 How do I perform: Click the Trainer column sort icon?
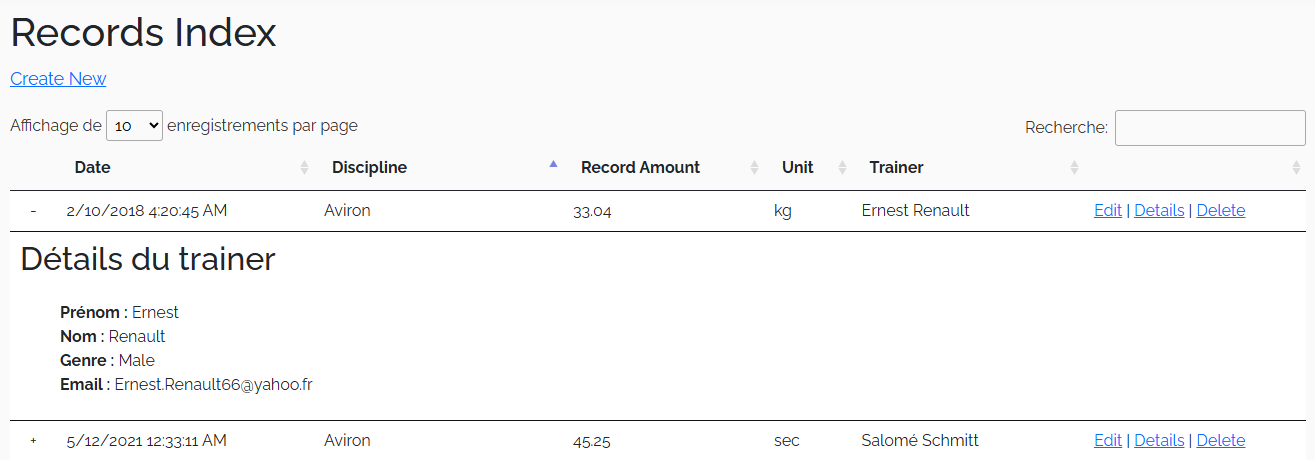point(1075,168)
